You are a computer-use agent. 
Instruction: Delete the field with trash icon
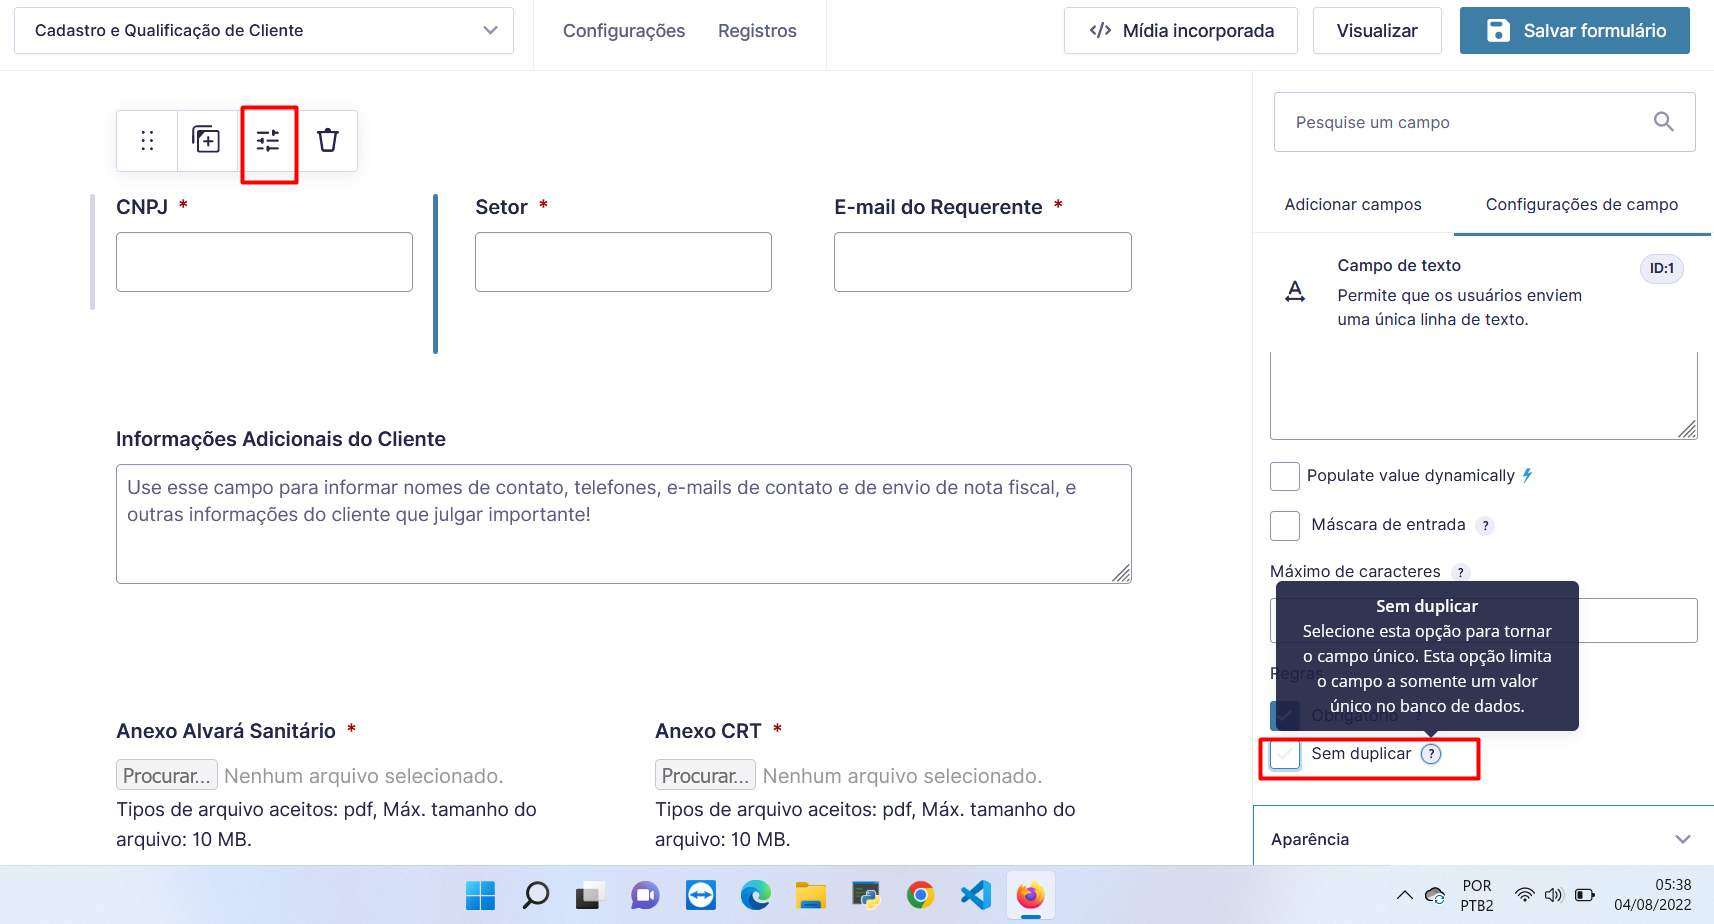coord(328,140)
